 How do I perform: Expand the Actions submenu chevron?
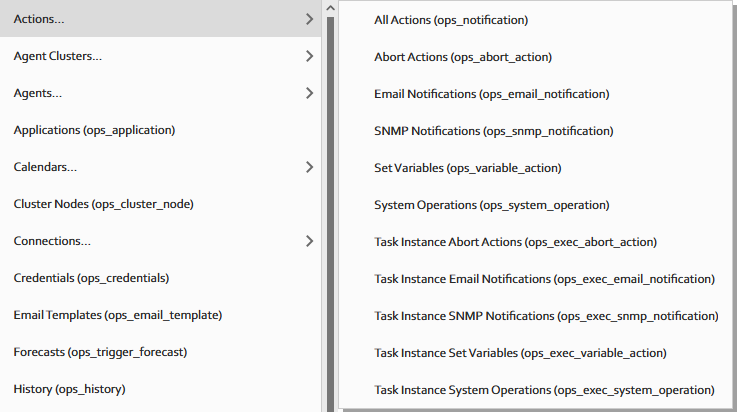309,19
